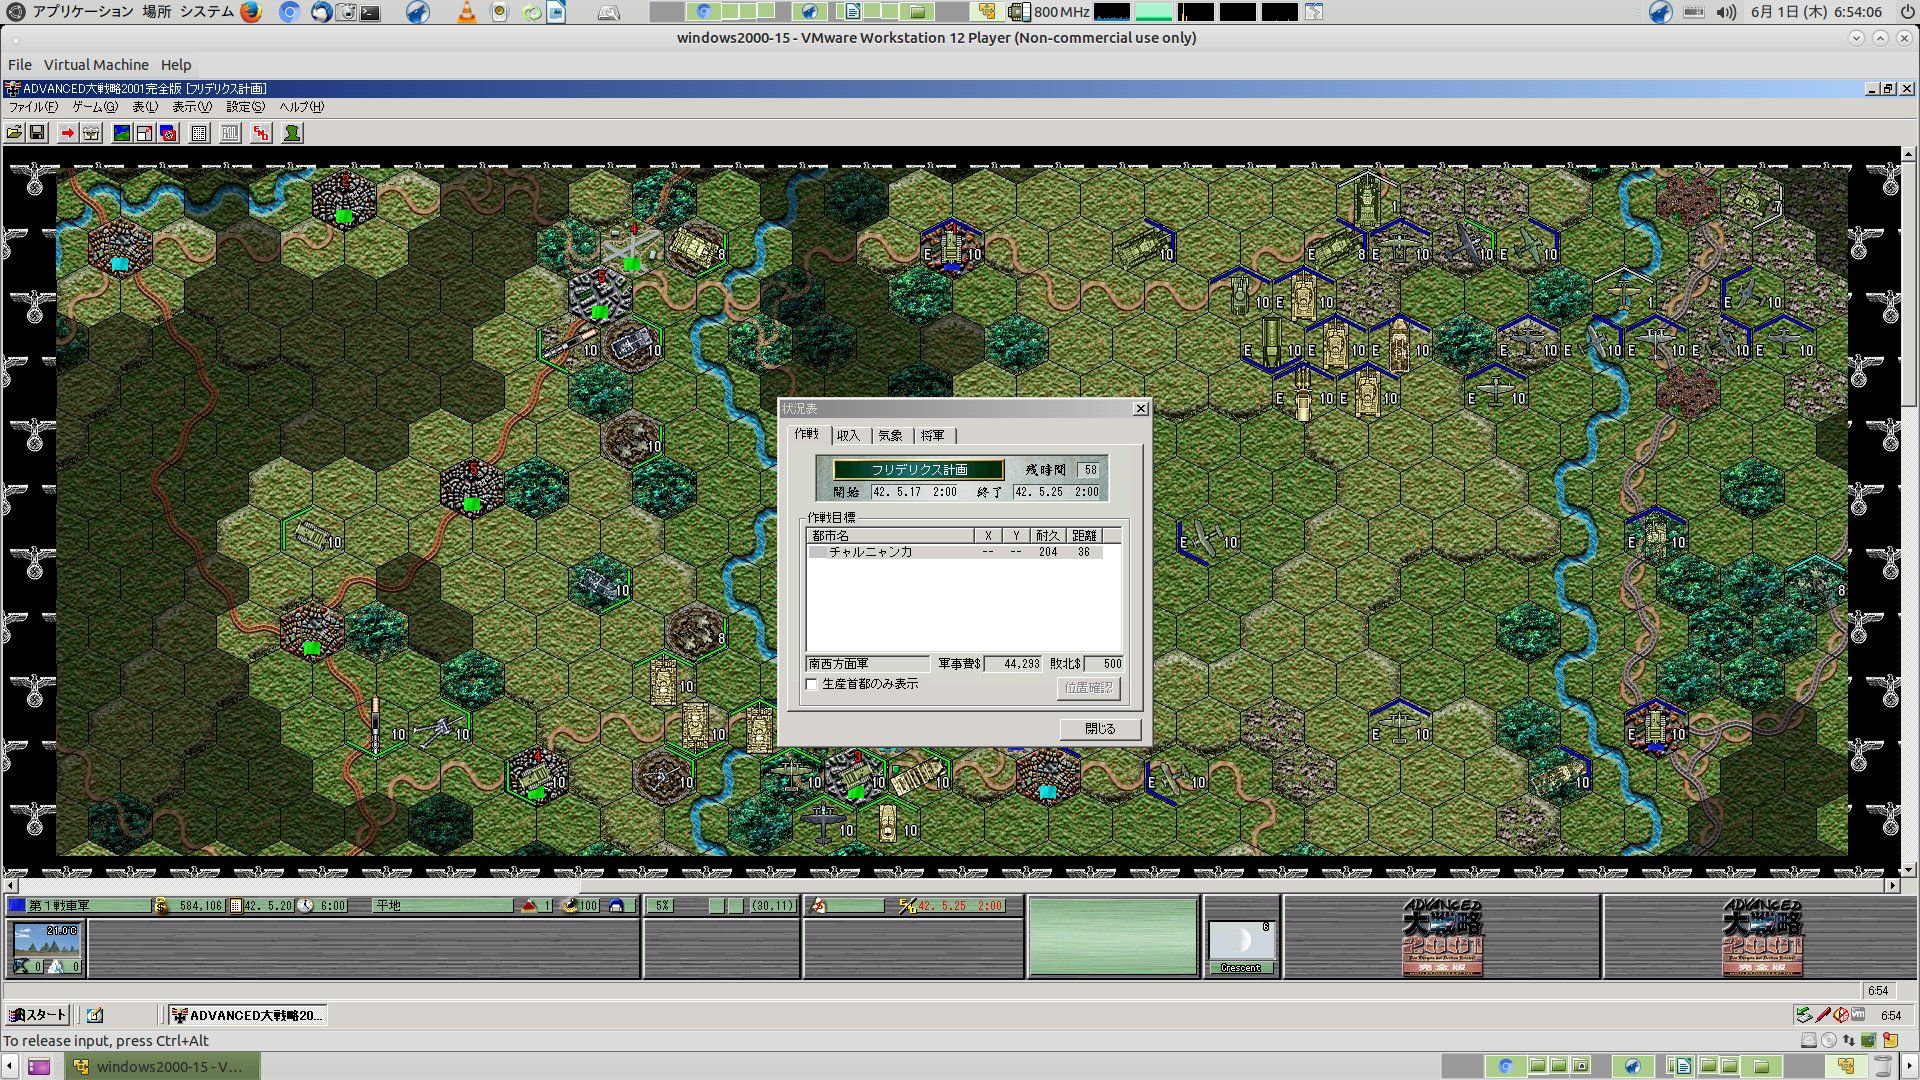Click the 耐久 column header

pos(1048,536)
